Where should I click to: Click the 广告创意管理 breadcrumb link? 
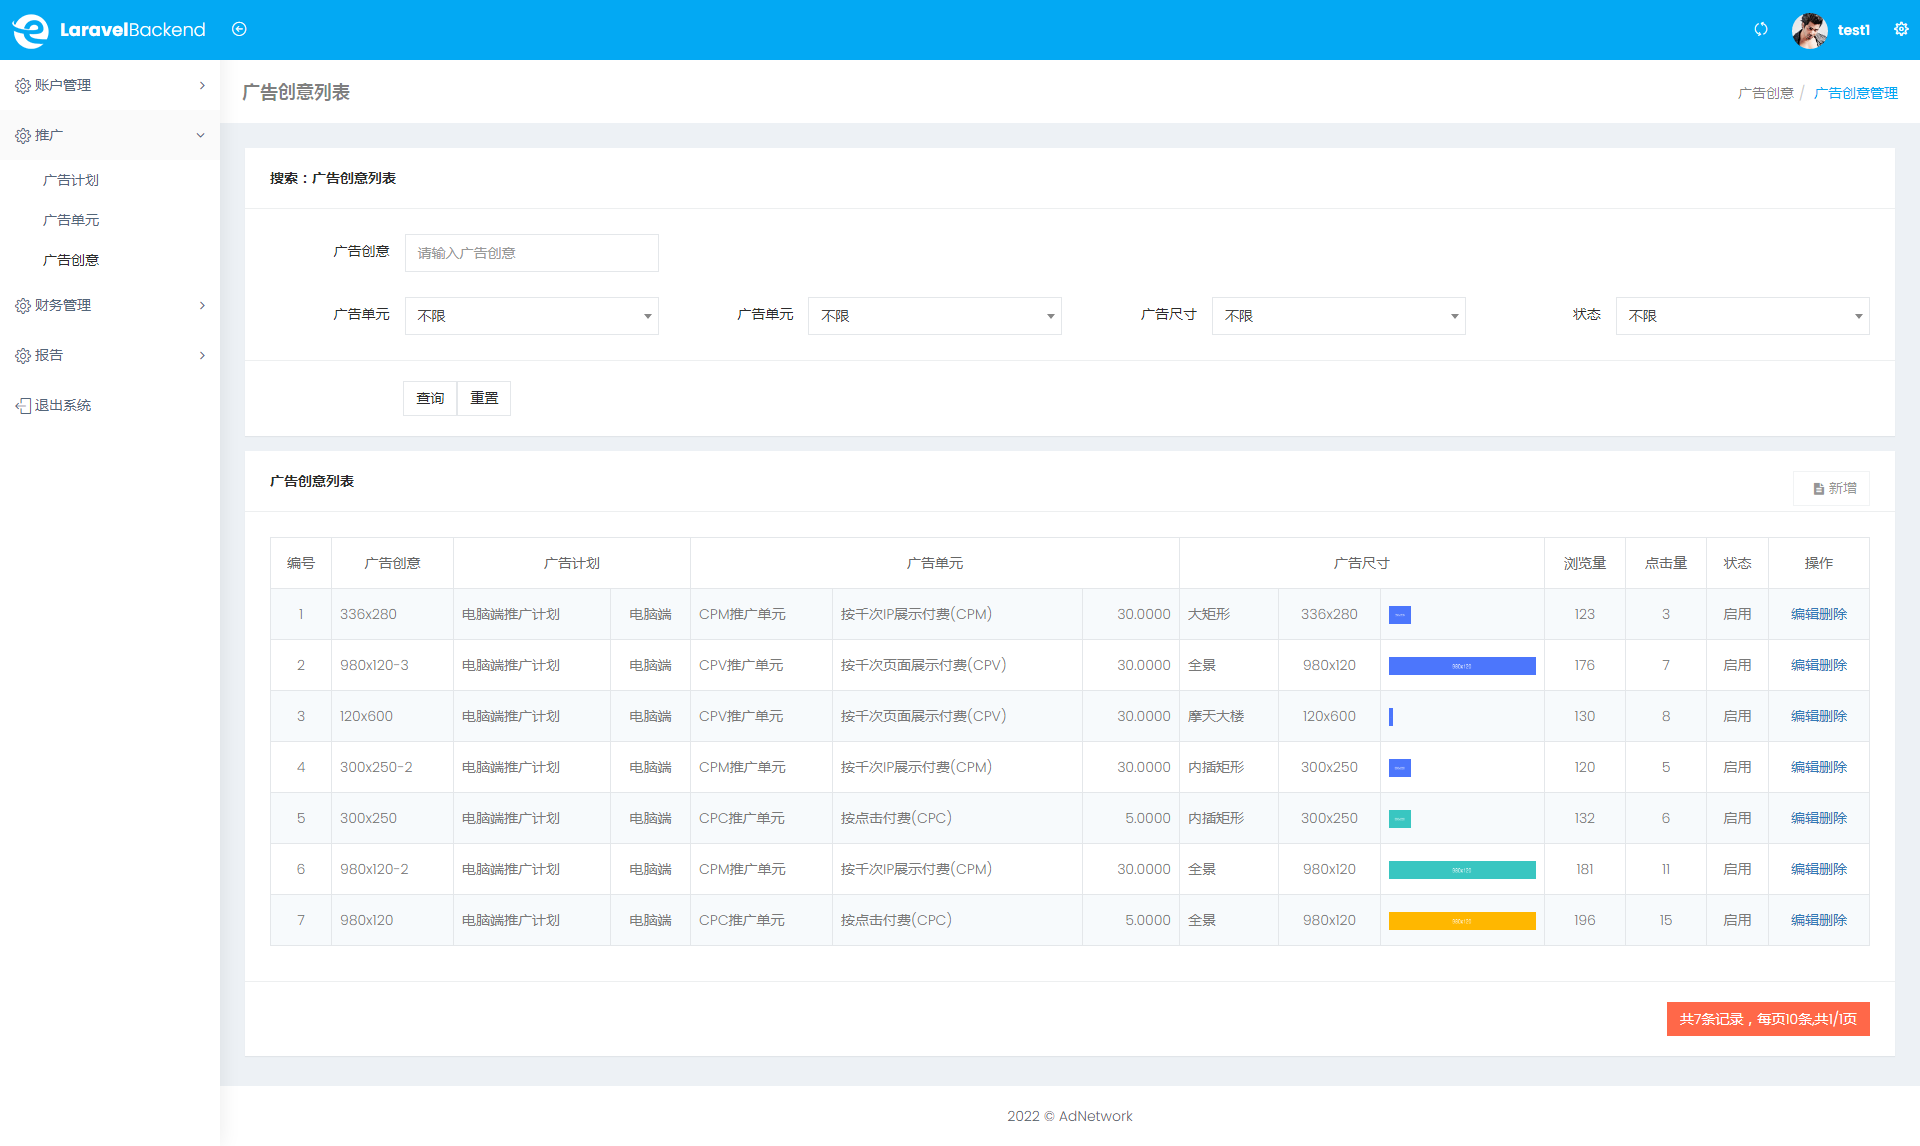tap(1856, 93)
